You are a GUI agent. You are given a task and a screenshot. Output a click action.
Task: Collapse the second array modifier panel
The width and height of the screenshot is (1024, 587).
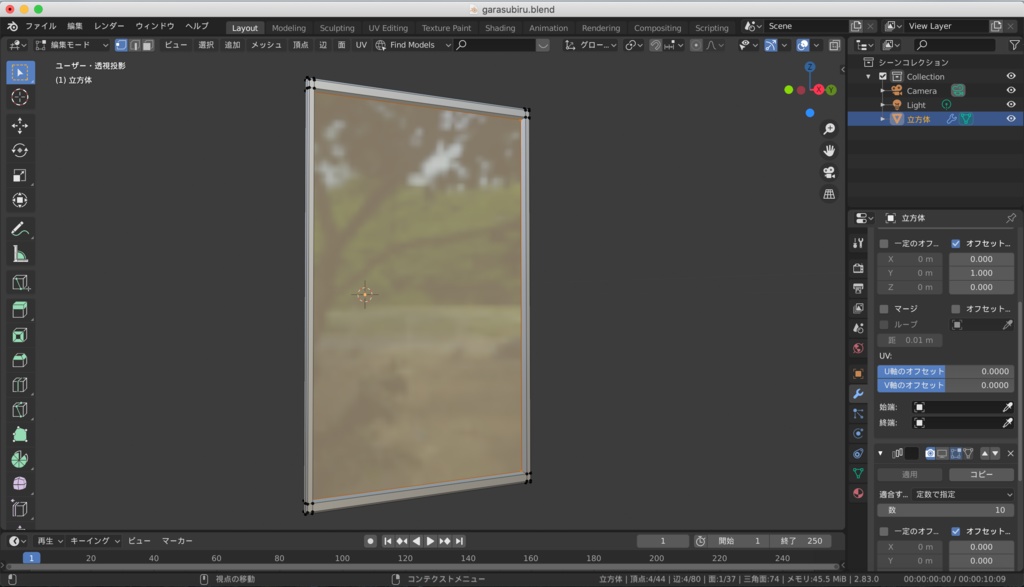pos(880,453)
